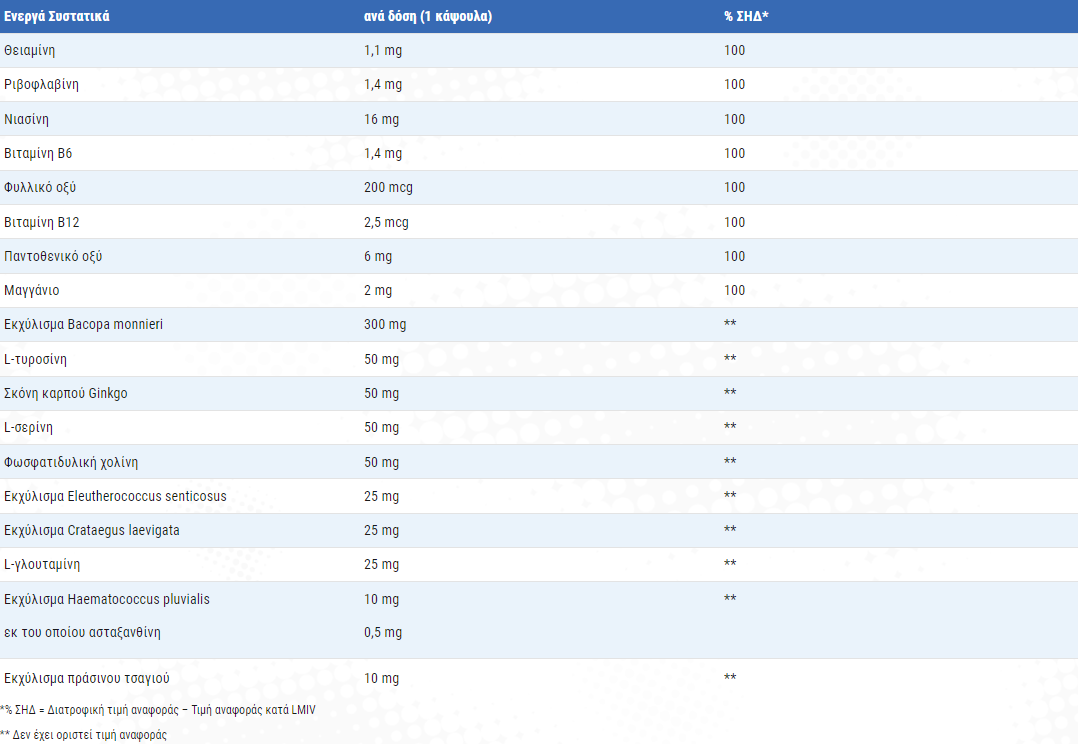Select the Ριβοφλαβίνη row label
Screen dimensions: 1078x744
coord(41,84)
